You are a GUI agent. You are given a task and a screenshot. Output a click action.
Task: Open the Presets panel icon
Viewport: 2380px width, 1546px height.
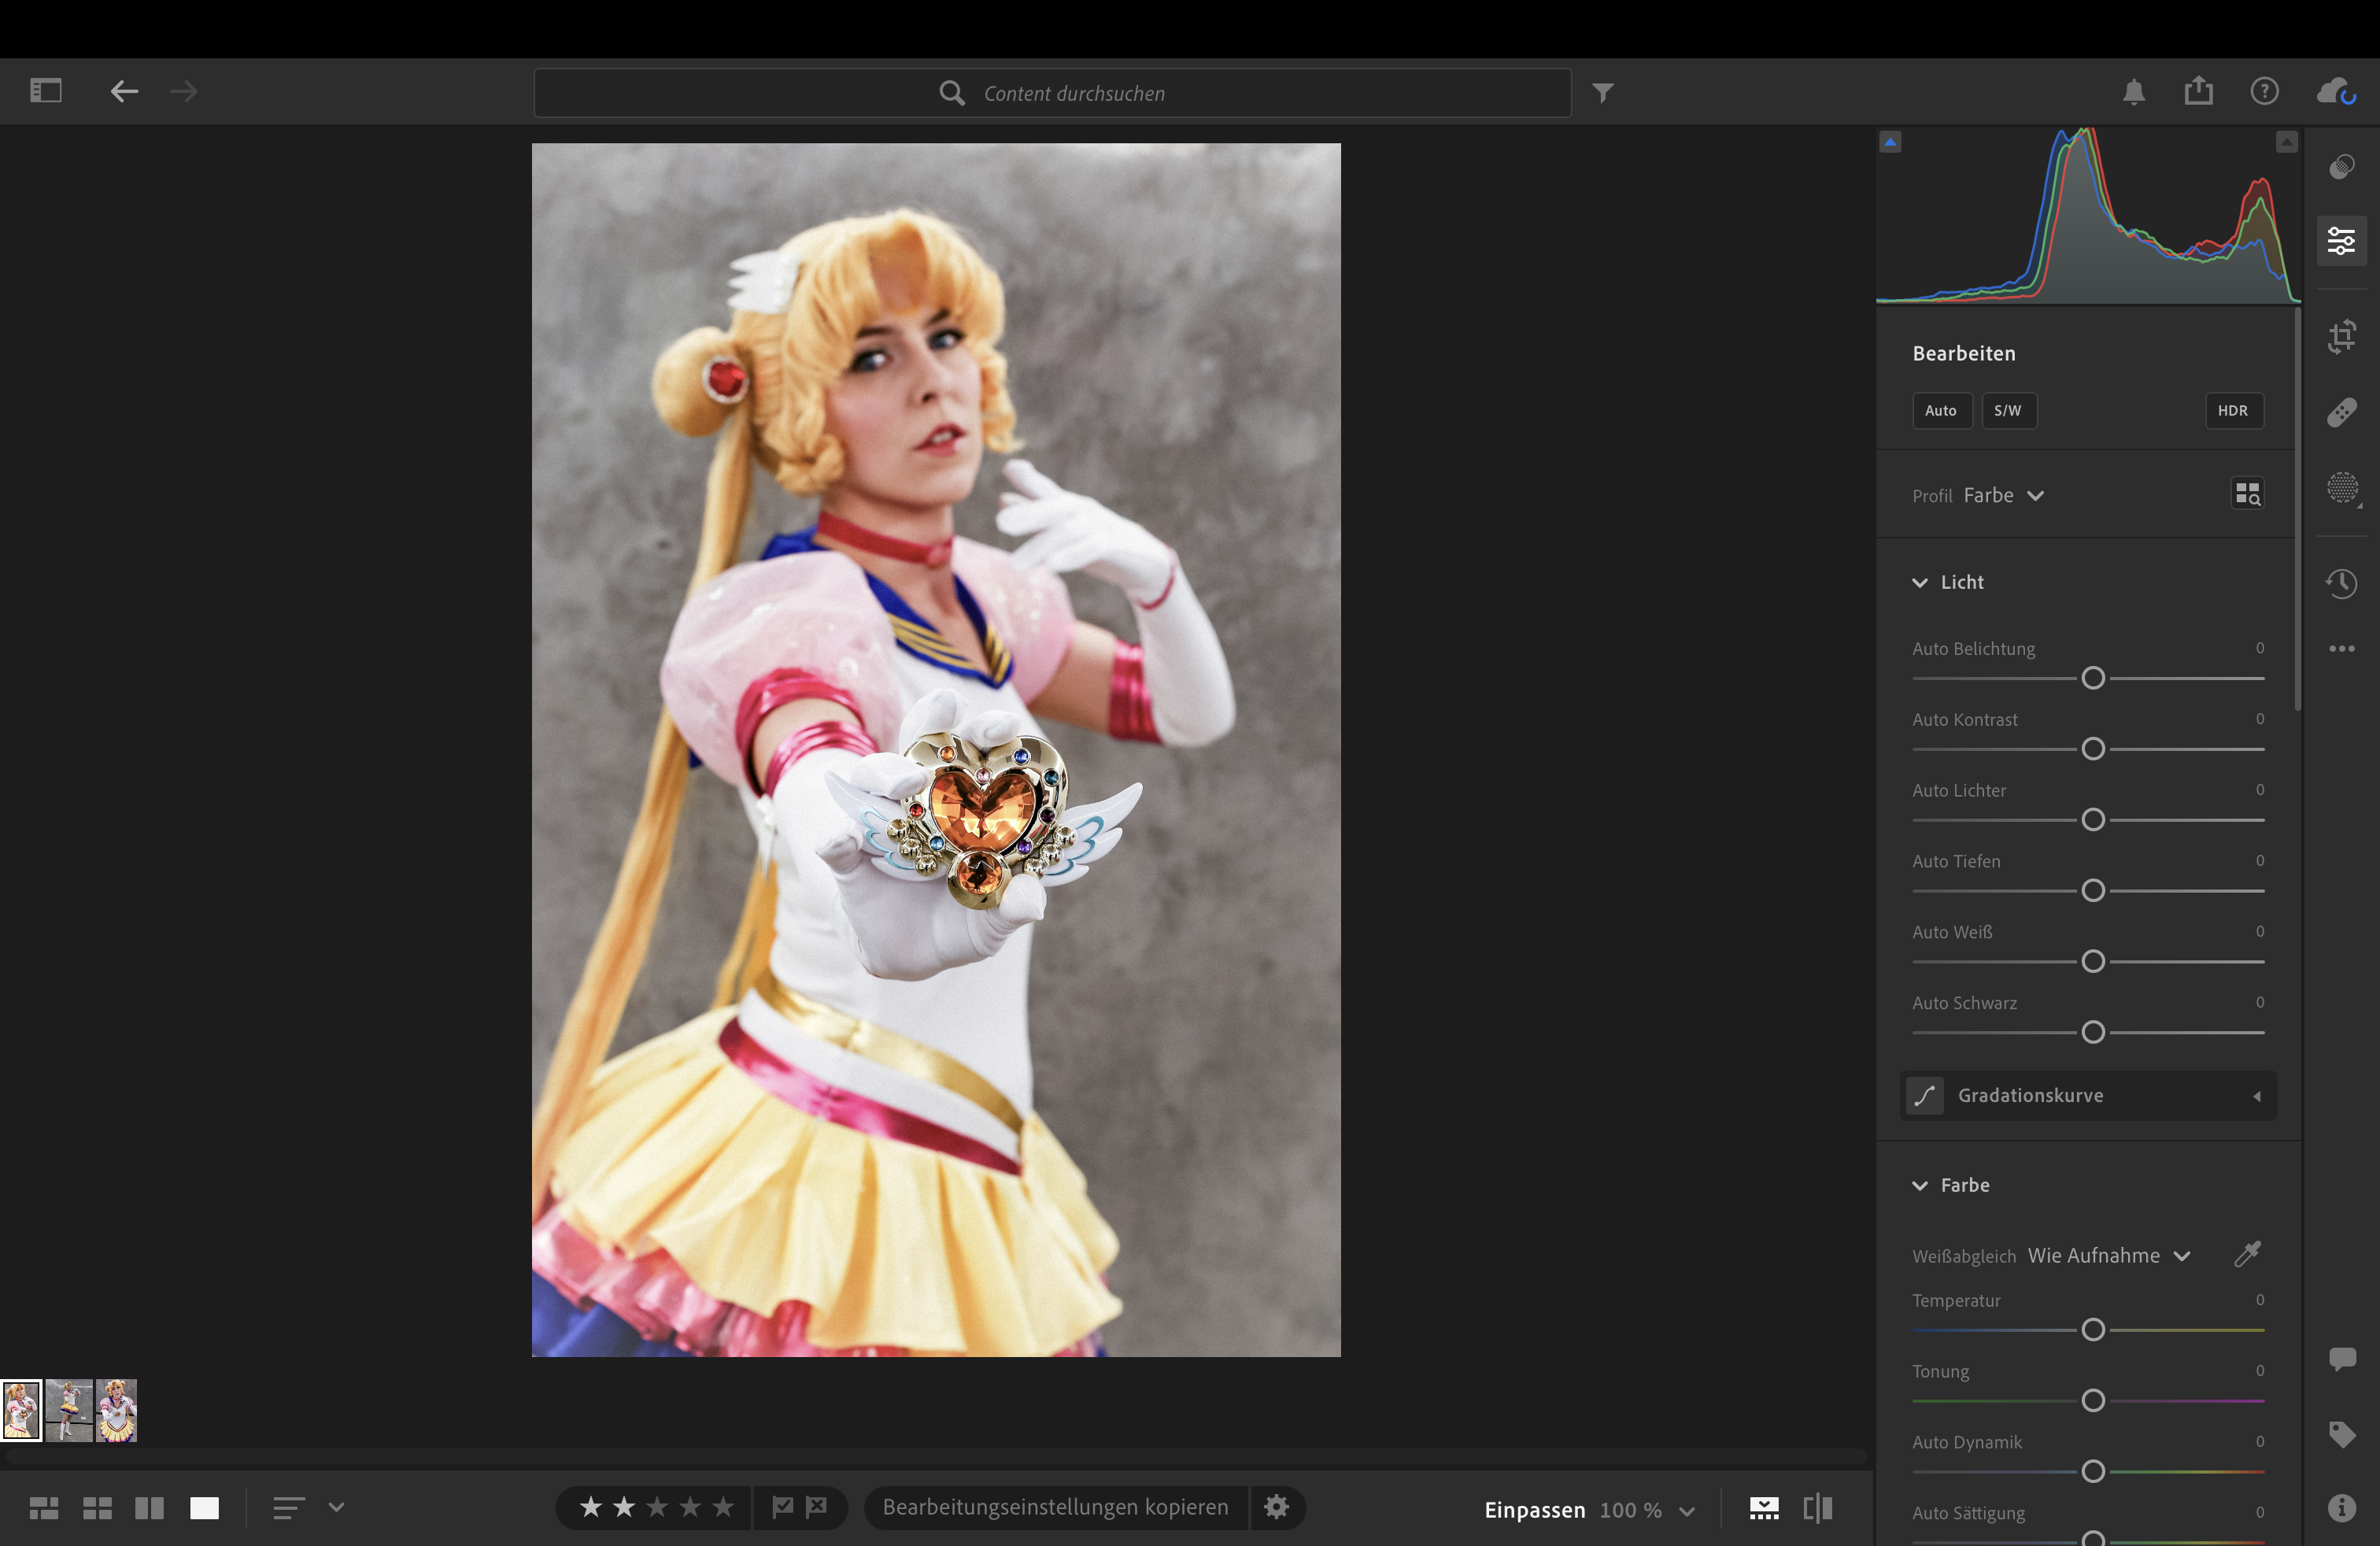[2342, 166]
